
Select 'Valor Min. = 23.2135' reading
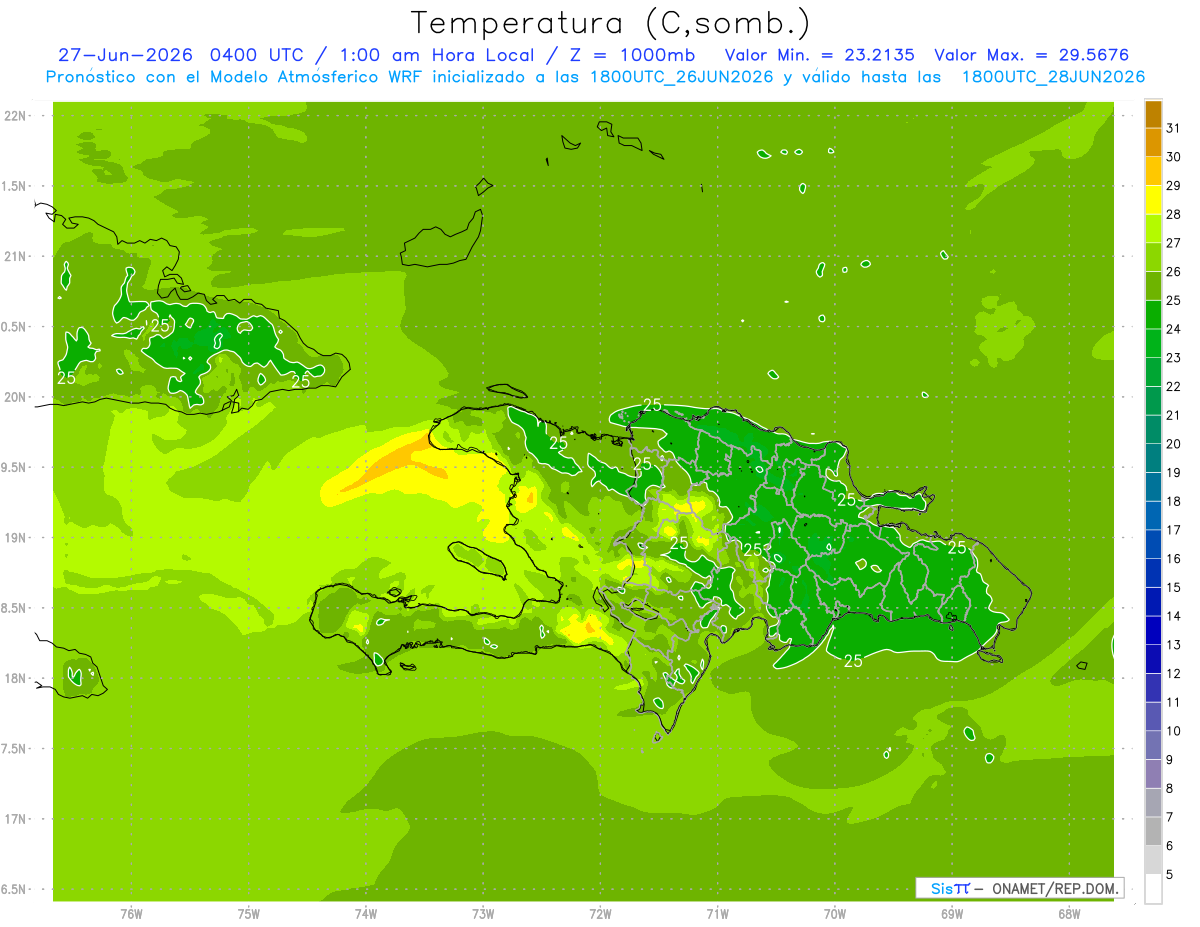click(x=820, y=55)
